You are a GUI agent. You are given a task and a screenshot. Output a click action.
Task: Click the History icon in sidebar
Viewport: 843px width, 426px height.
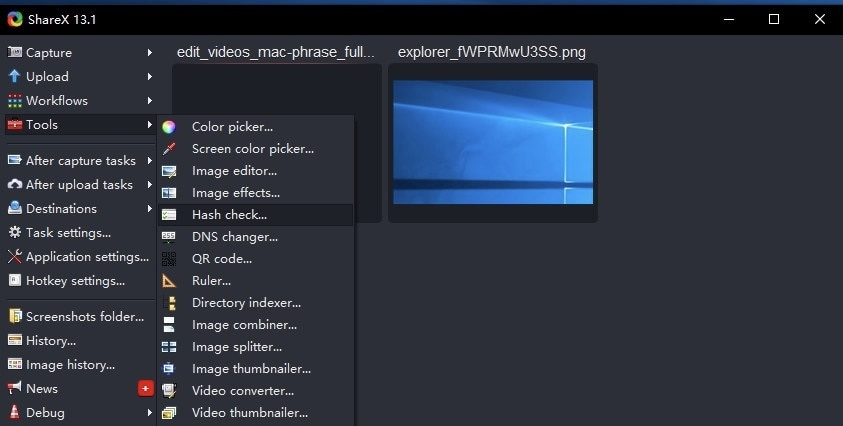[15, 340]
